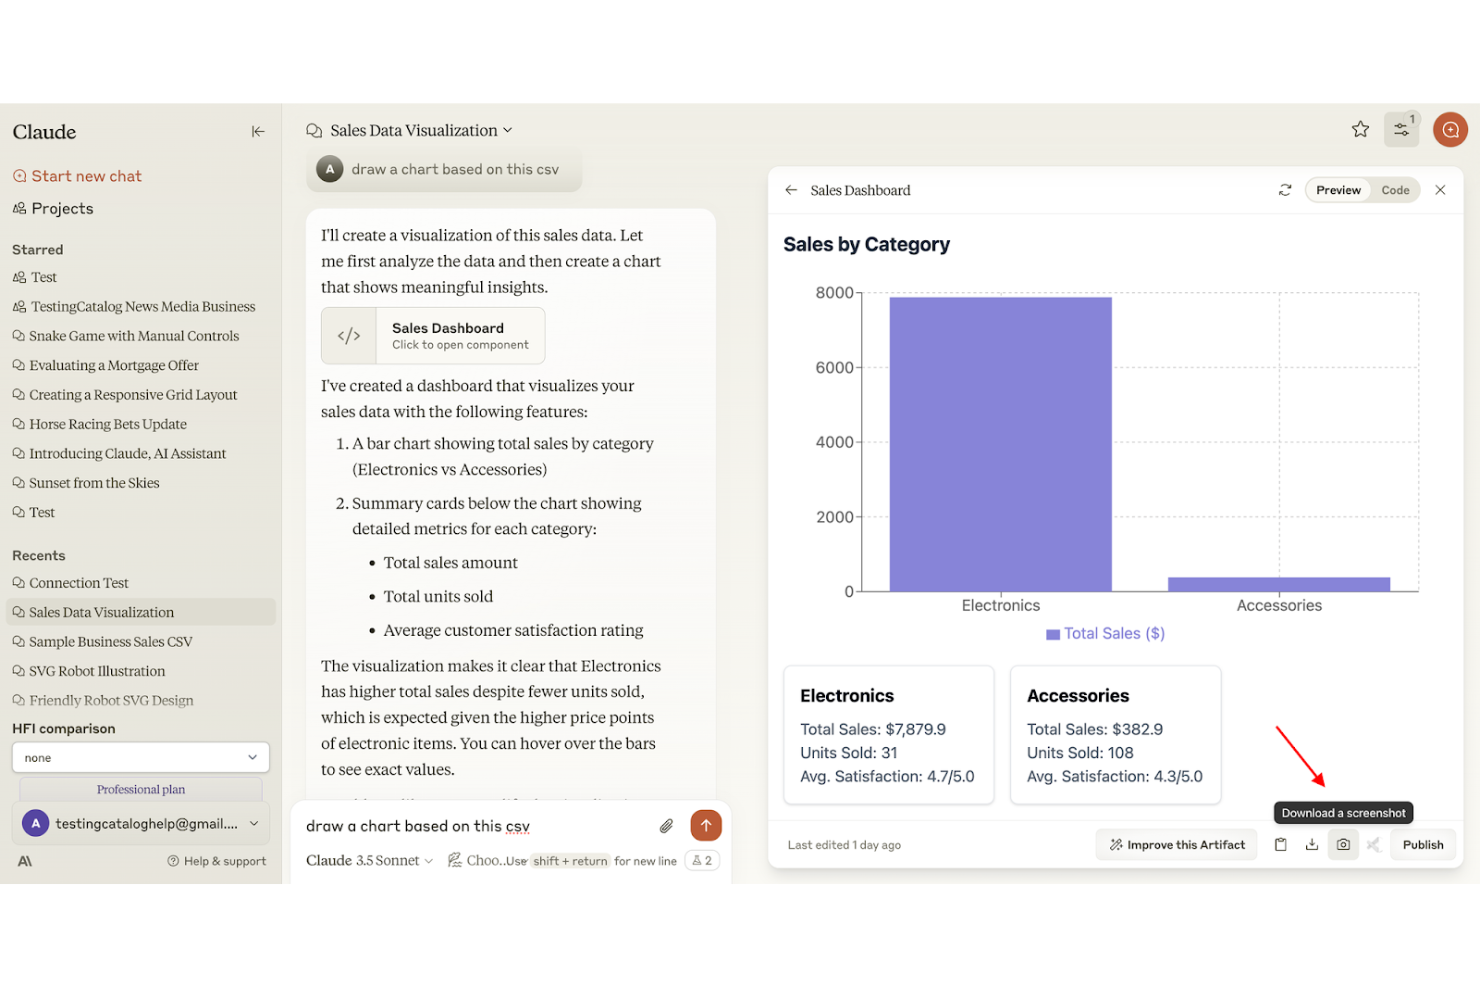Open the Projects section in the sidebar
1480x987 pixels.
pyautogui.click(x=61, y=208)
